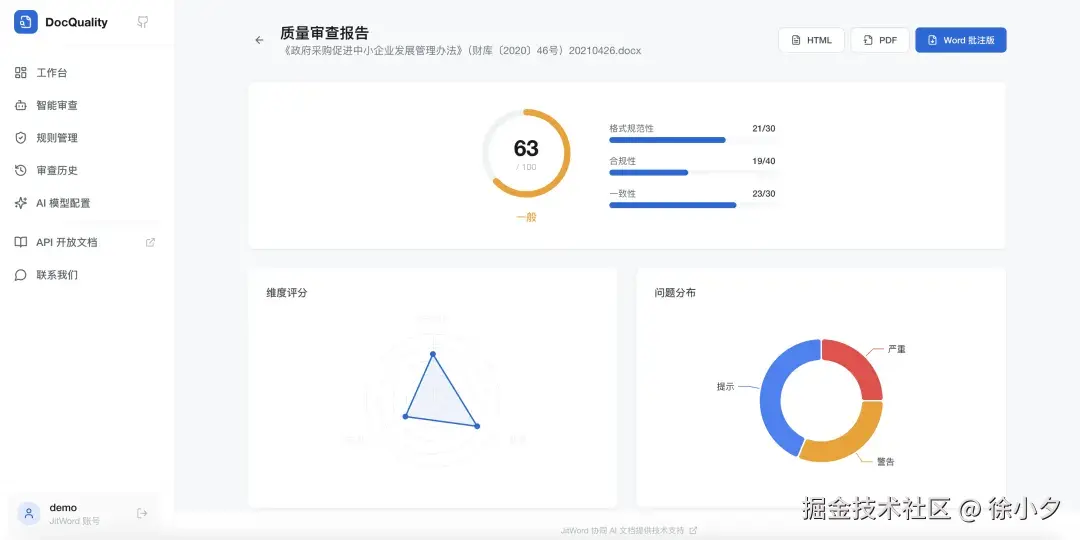Click the top vertex of radar chart
The width and height of the screenshot is (1080, 540).
[x=433, y=354]
